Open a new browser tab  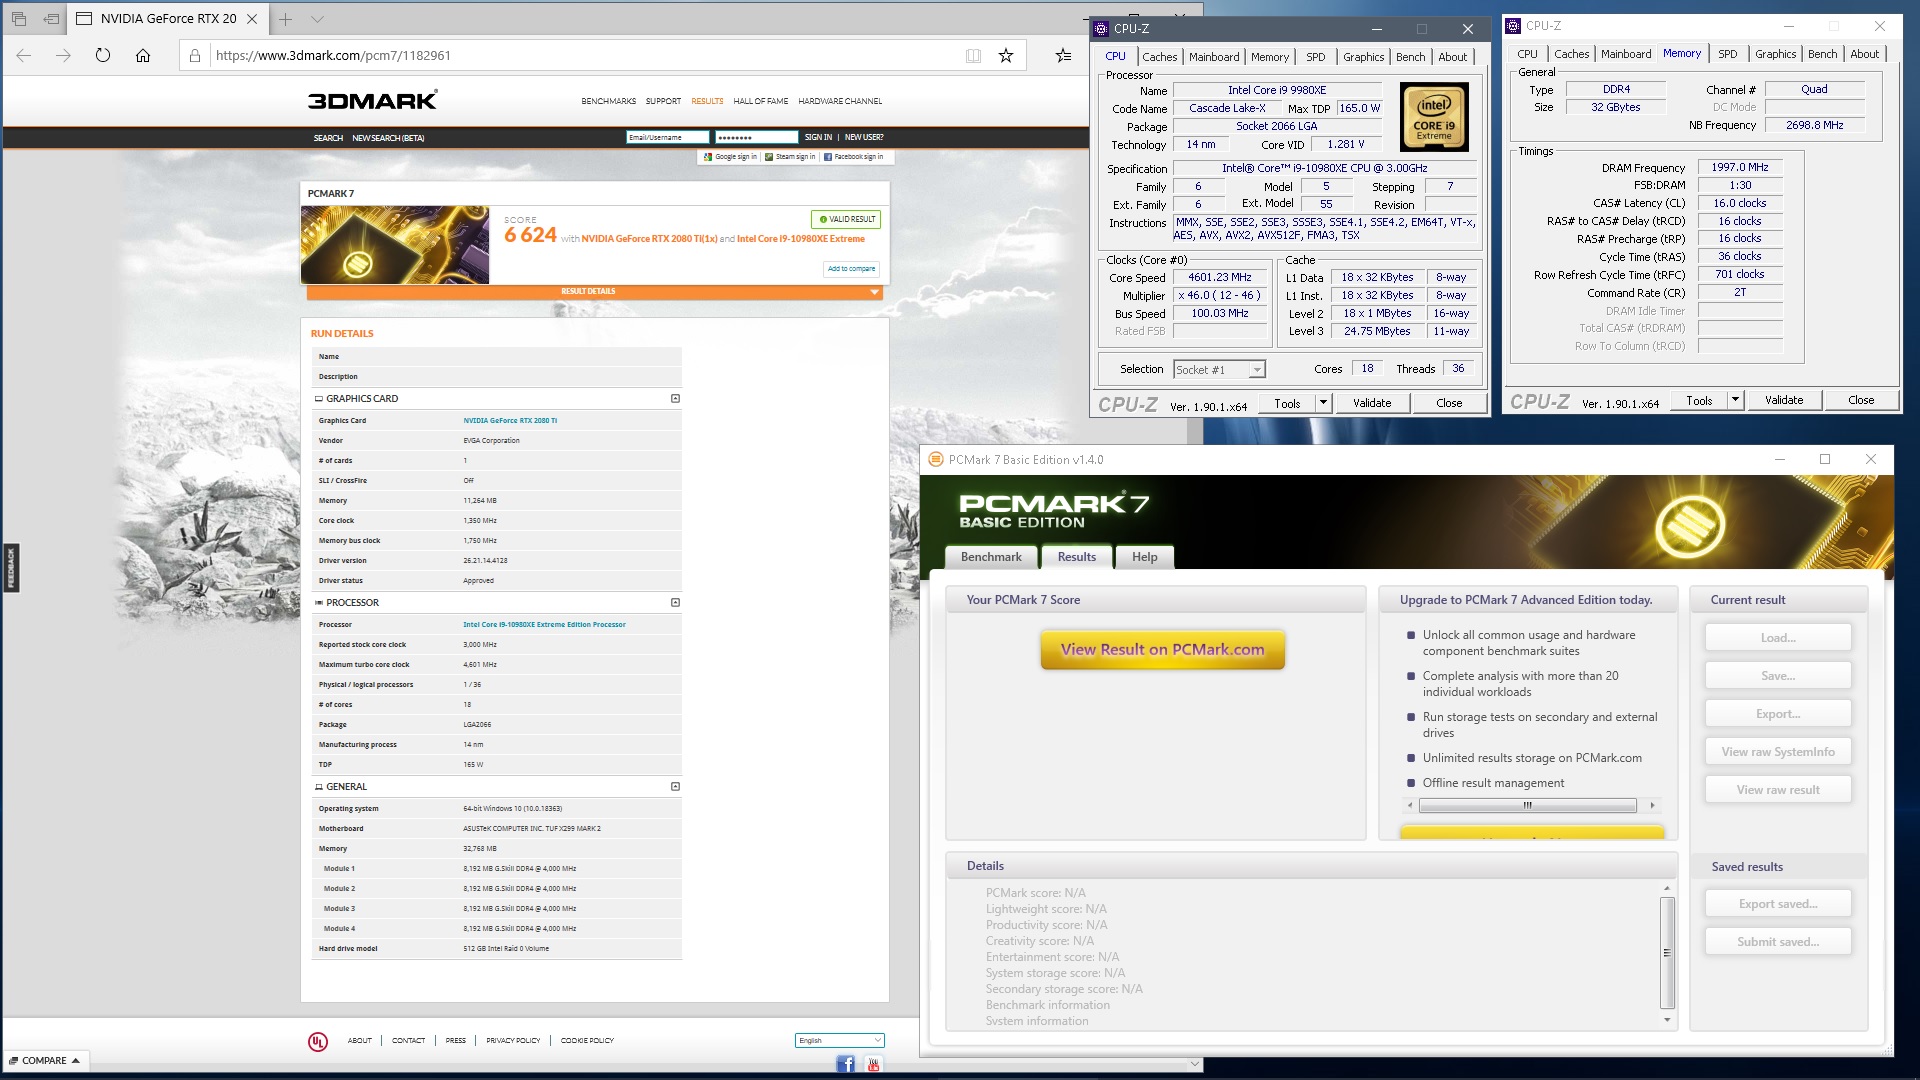(x=286, y=18)
